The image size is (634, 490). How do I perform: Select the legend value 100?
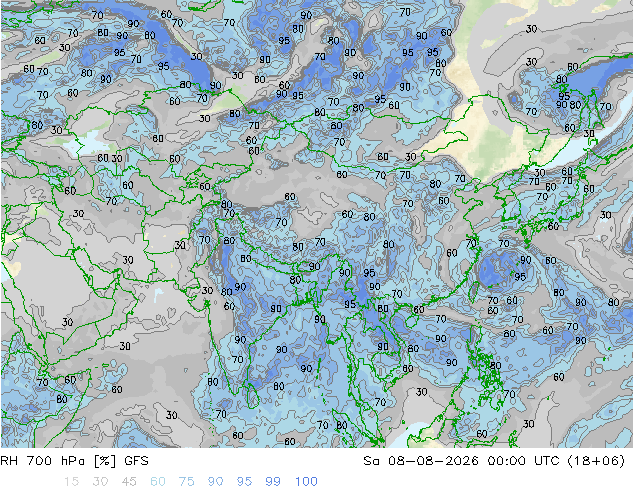point(306,482)
